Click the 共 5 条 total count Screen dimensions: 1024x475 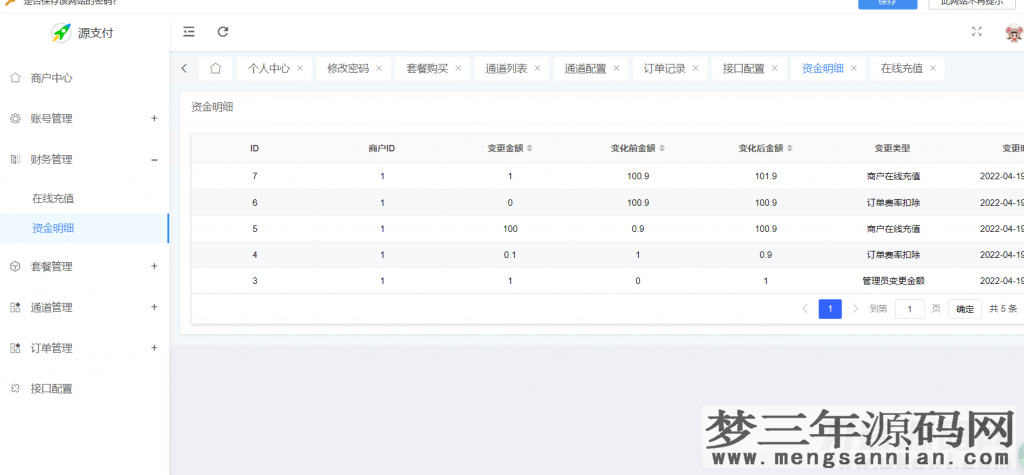[1003, 309]
